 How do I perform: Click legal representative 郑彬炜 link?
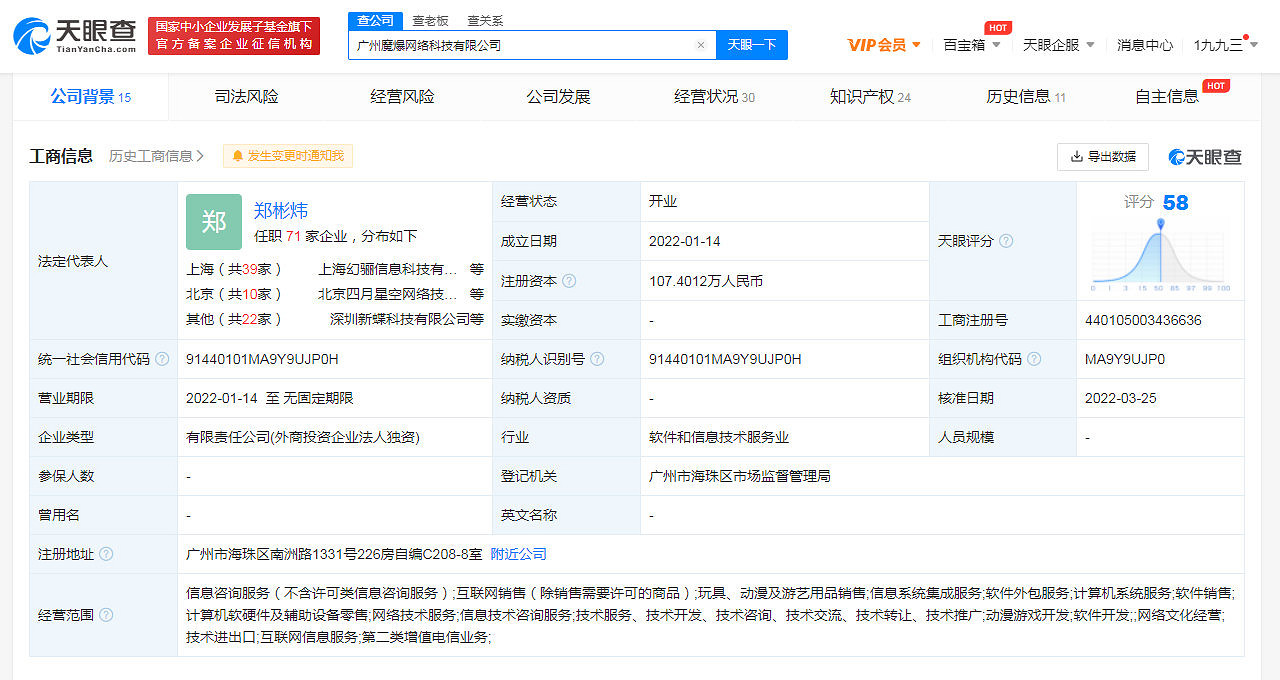(281, 211)
